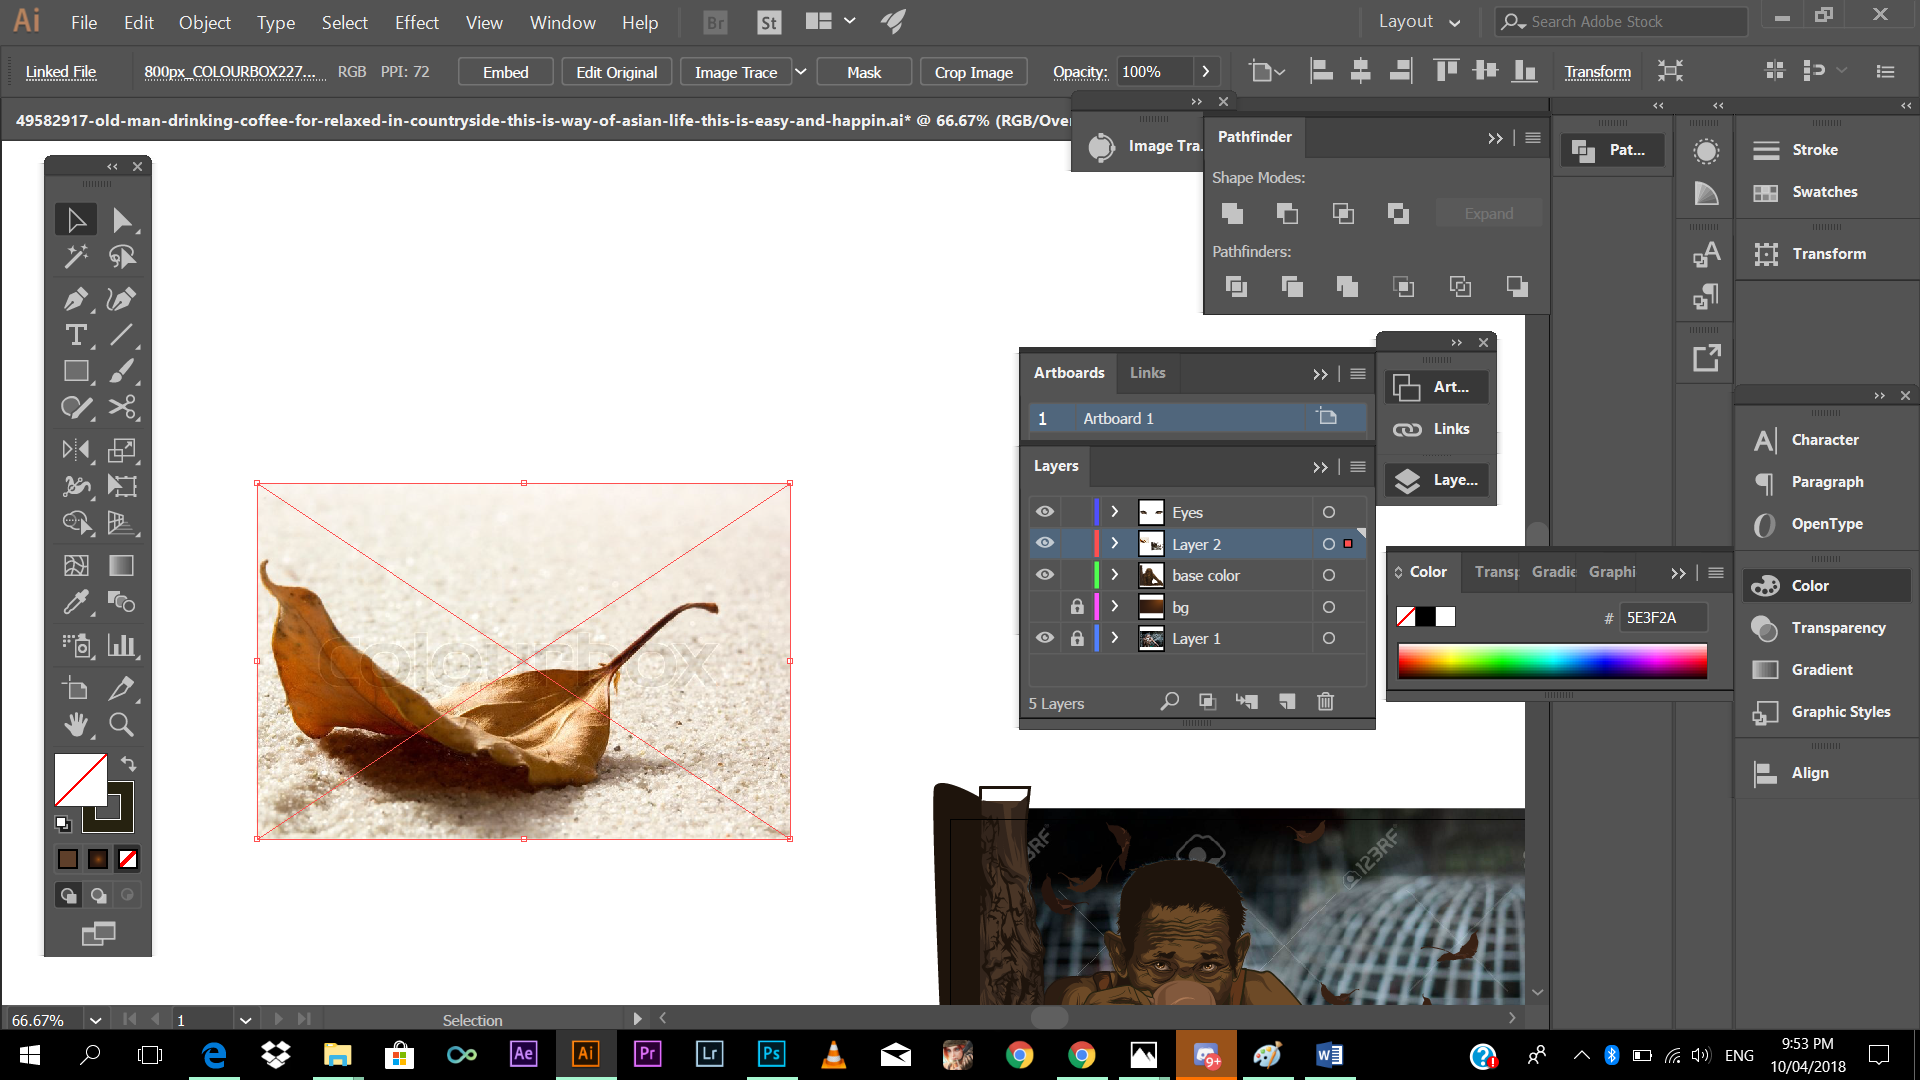Image resolution: width=1920 pixels, height=1080 pixels.
Task: Open the Window menu
Action: click(563, 22)
